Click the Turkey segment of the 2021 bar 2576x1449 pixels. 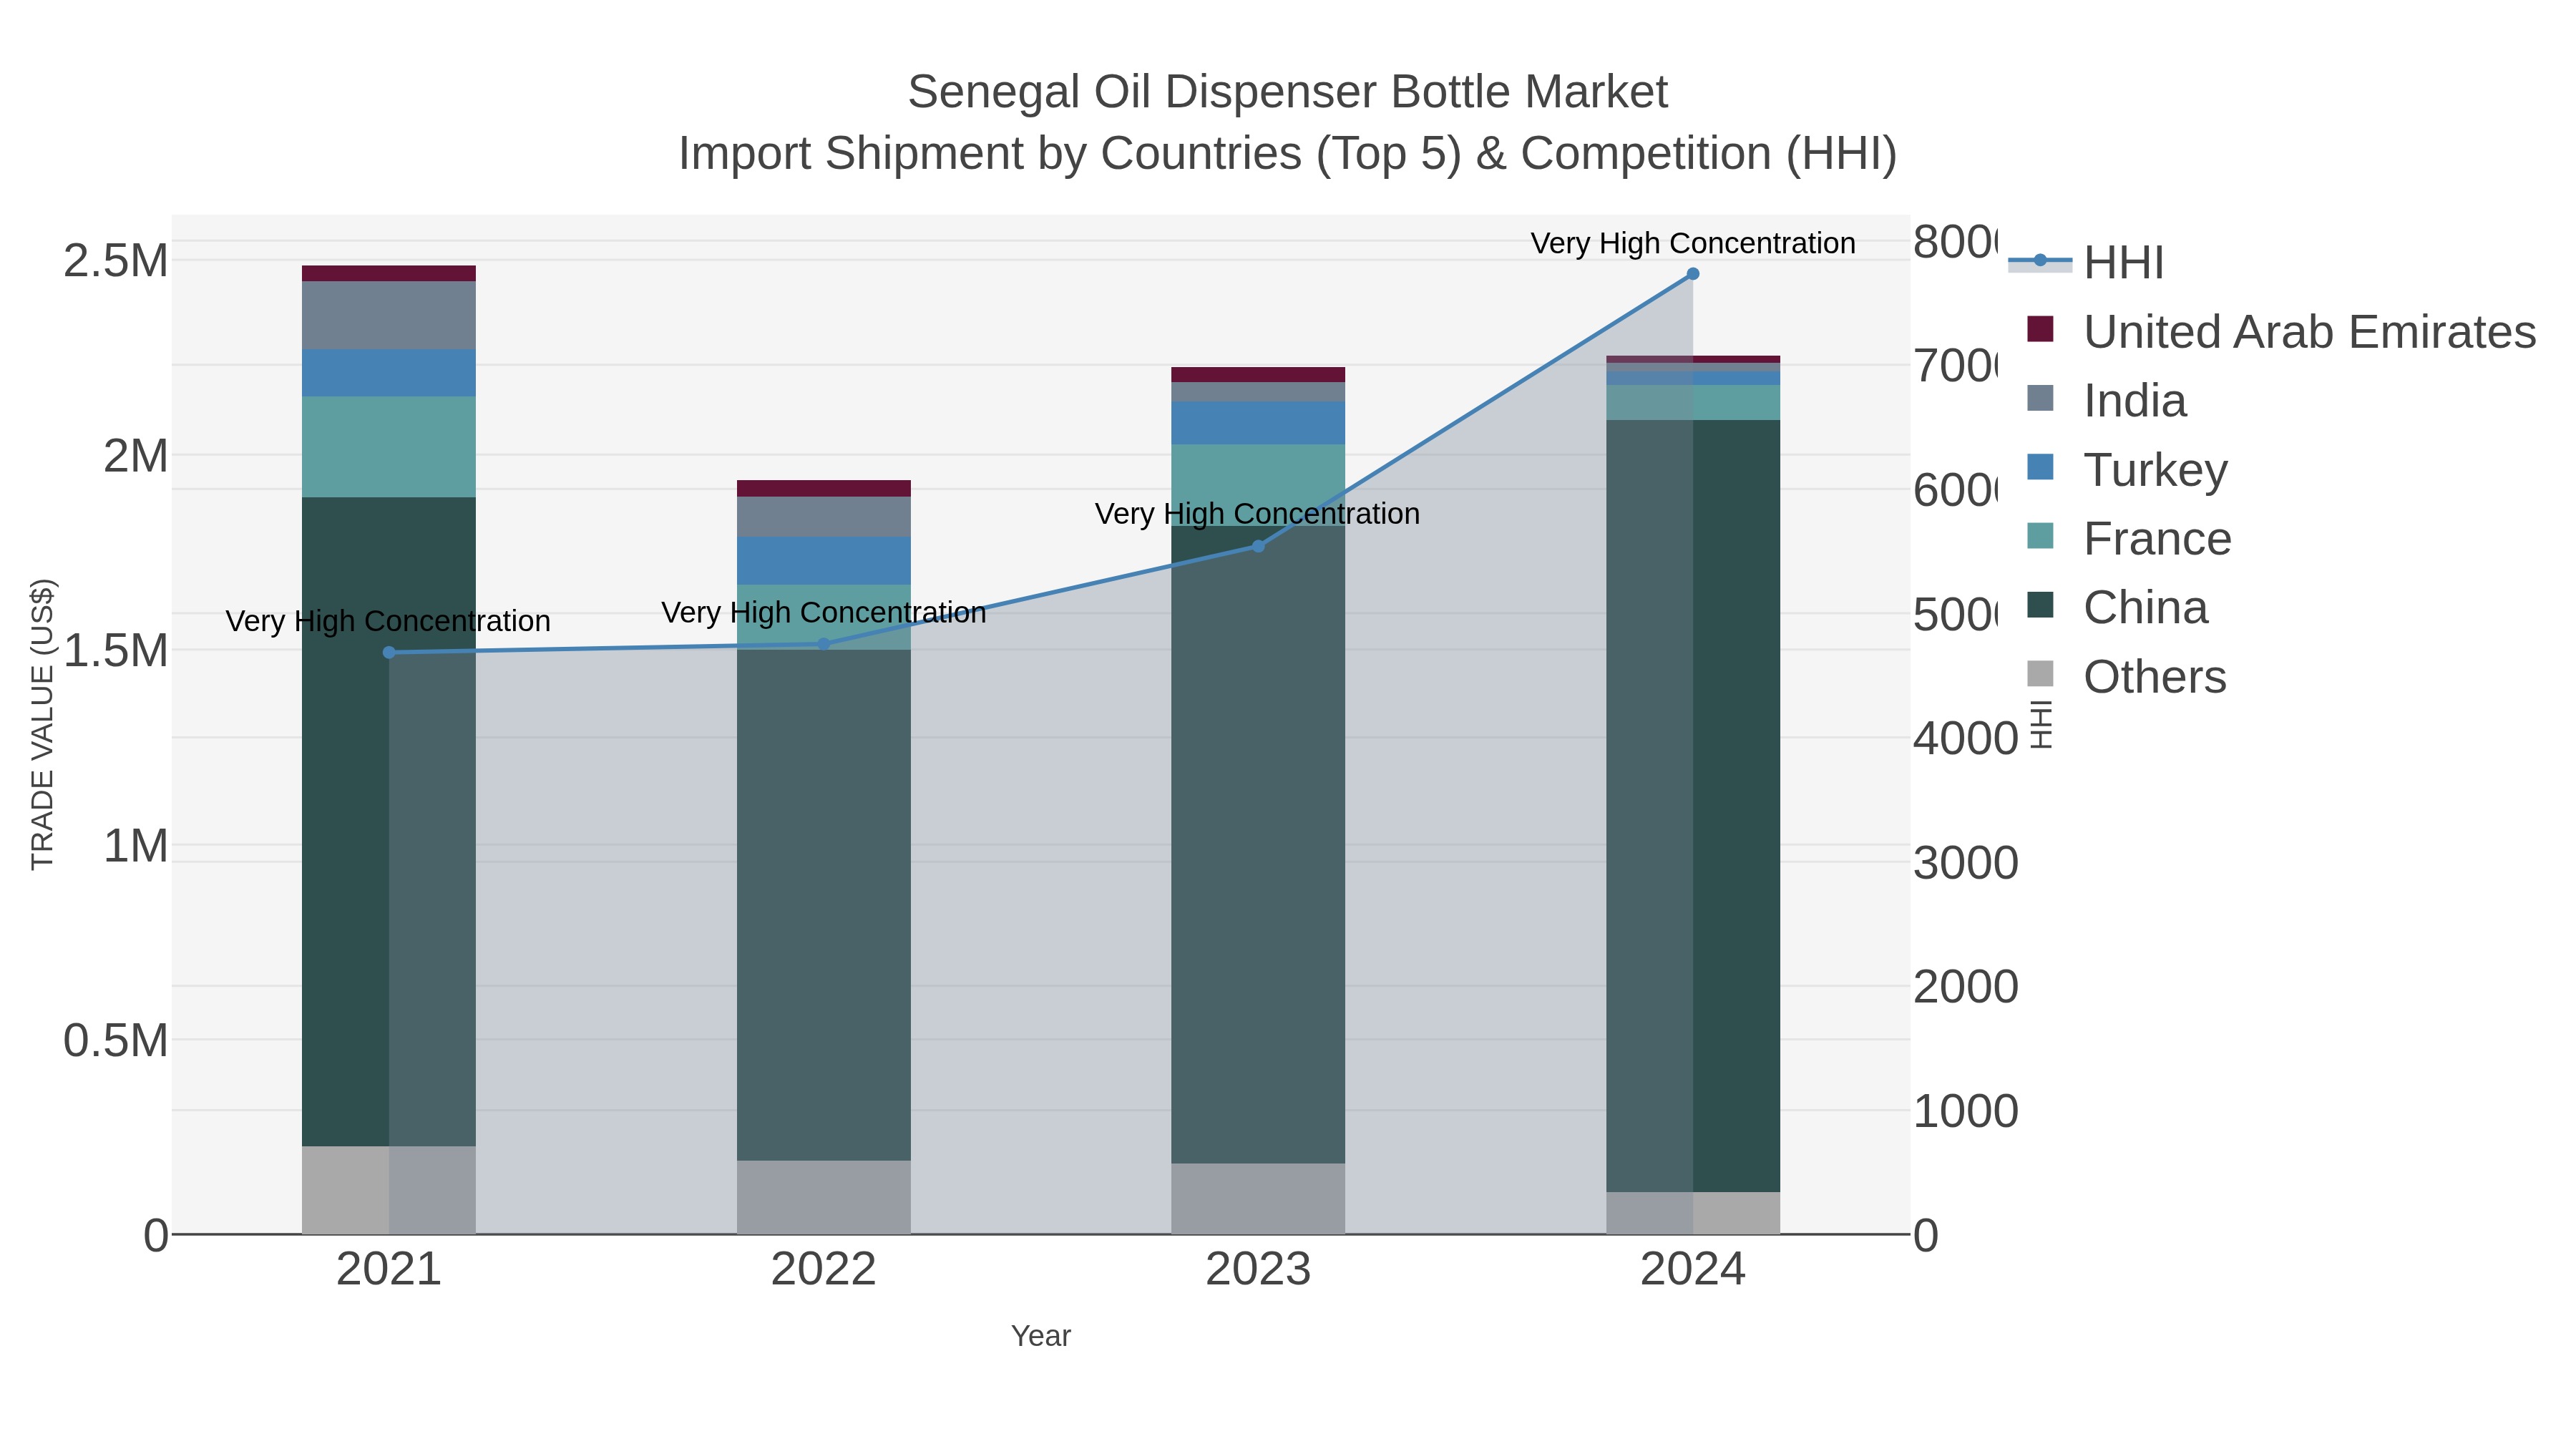tap(389, 373)
